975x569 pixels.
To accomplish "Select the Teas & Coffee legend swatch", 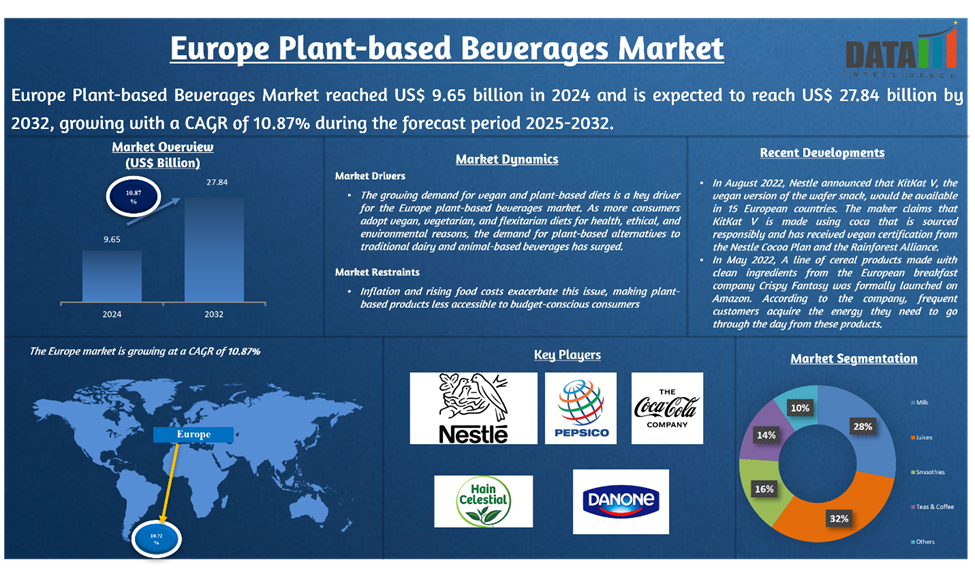I will [913, 507].
